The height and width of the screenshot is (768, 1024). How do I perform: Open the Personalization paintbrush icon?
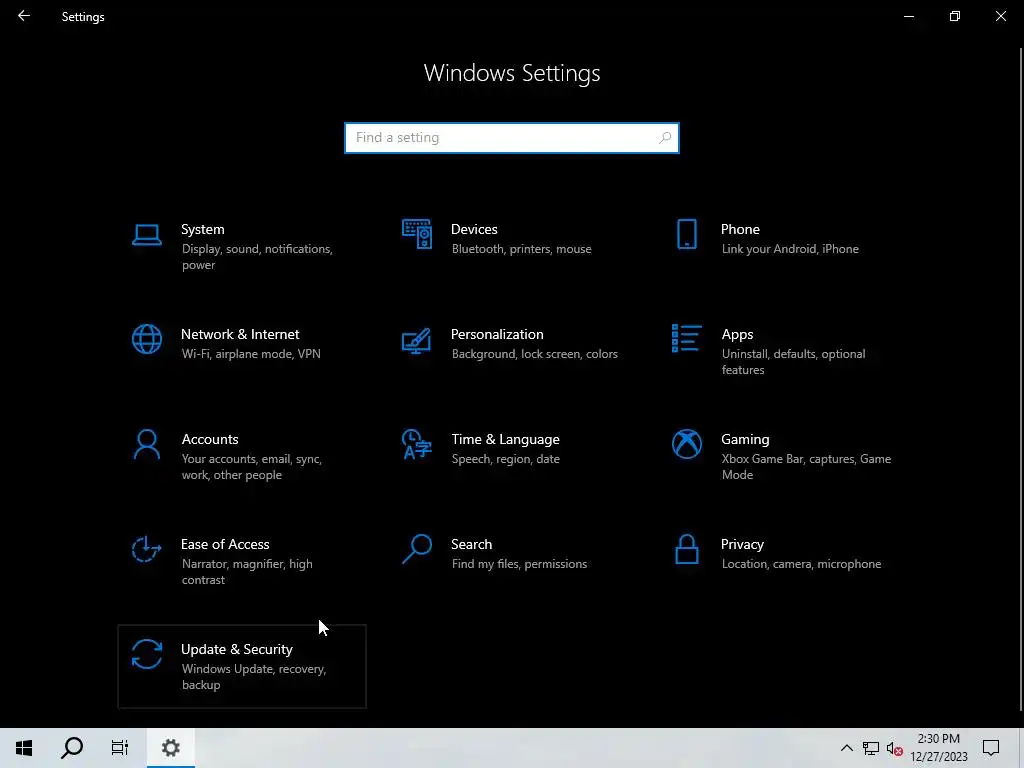(417, 340)
